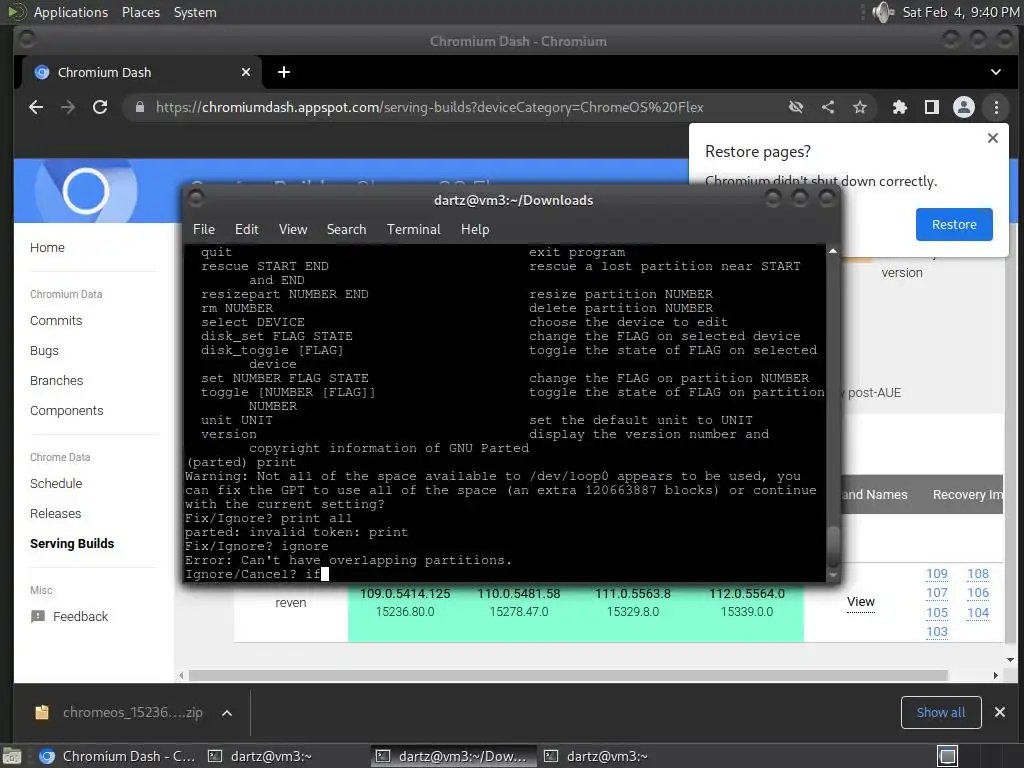Viewport: 1024px width, 768px height.
Task: Open the Home link in sidebar
Action: 47,248
